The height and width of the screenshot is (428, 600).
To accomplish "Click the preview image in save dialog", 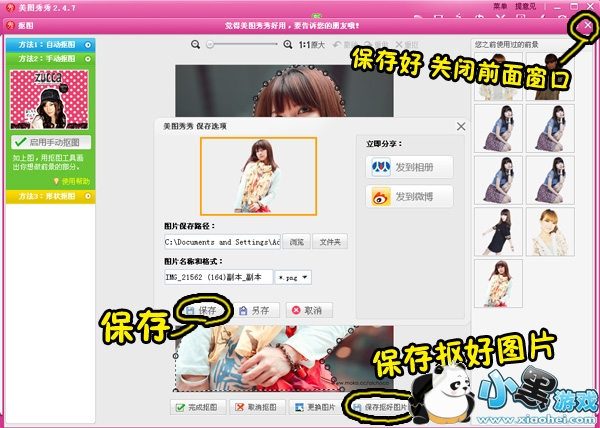I will (x=258, y=176).
